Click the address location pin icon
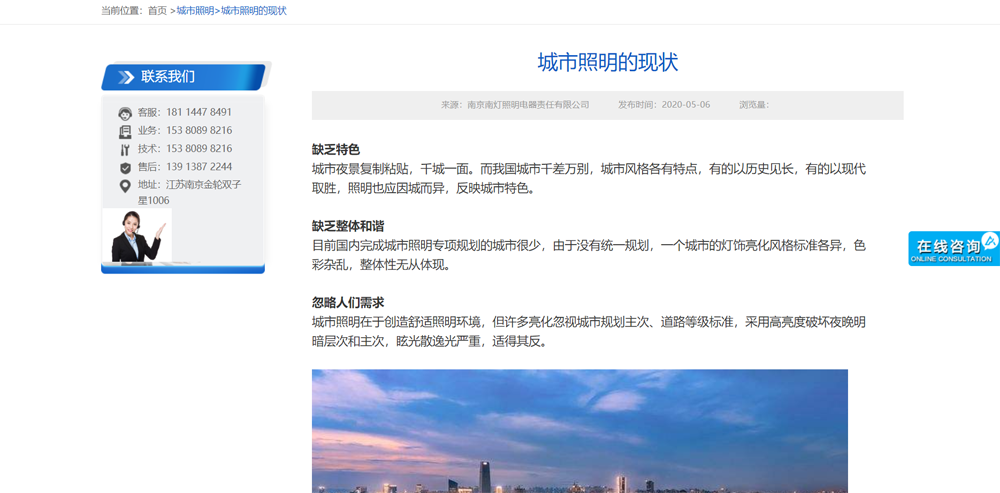The height and width of the screenshot is (493, 1000). pos(125,186)
